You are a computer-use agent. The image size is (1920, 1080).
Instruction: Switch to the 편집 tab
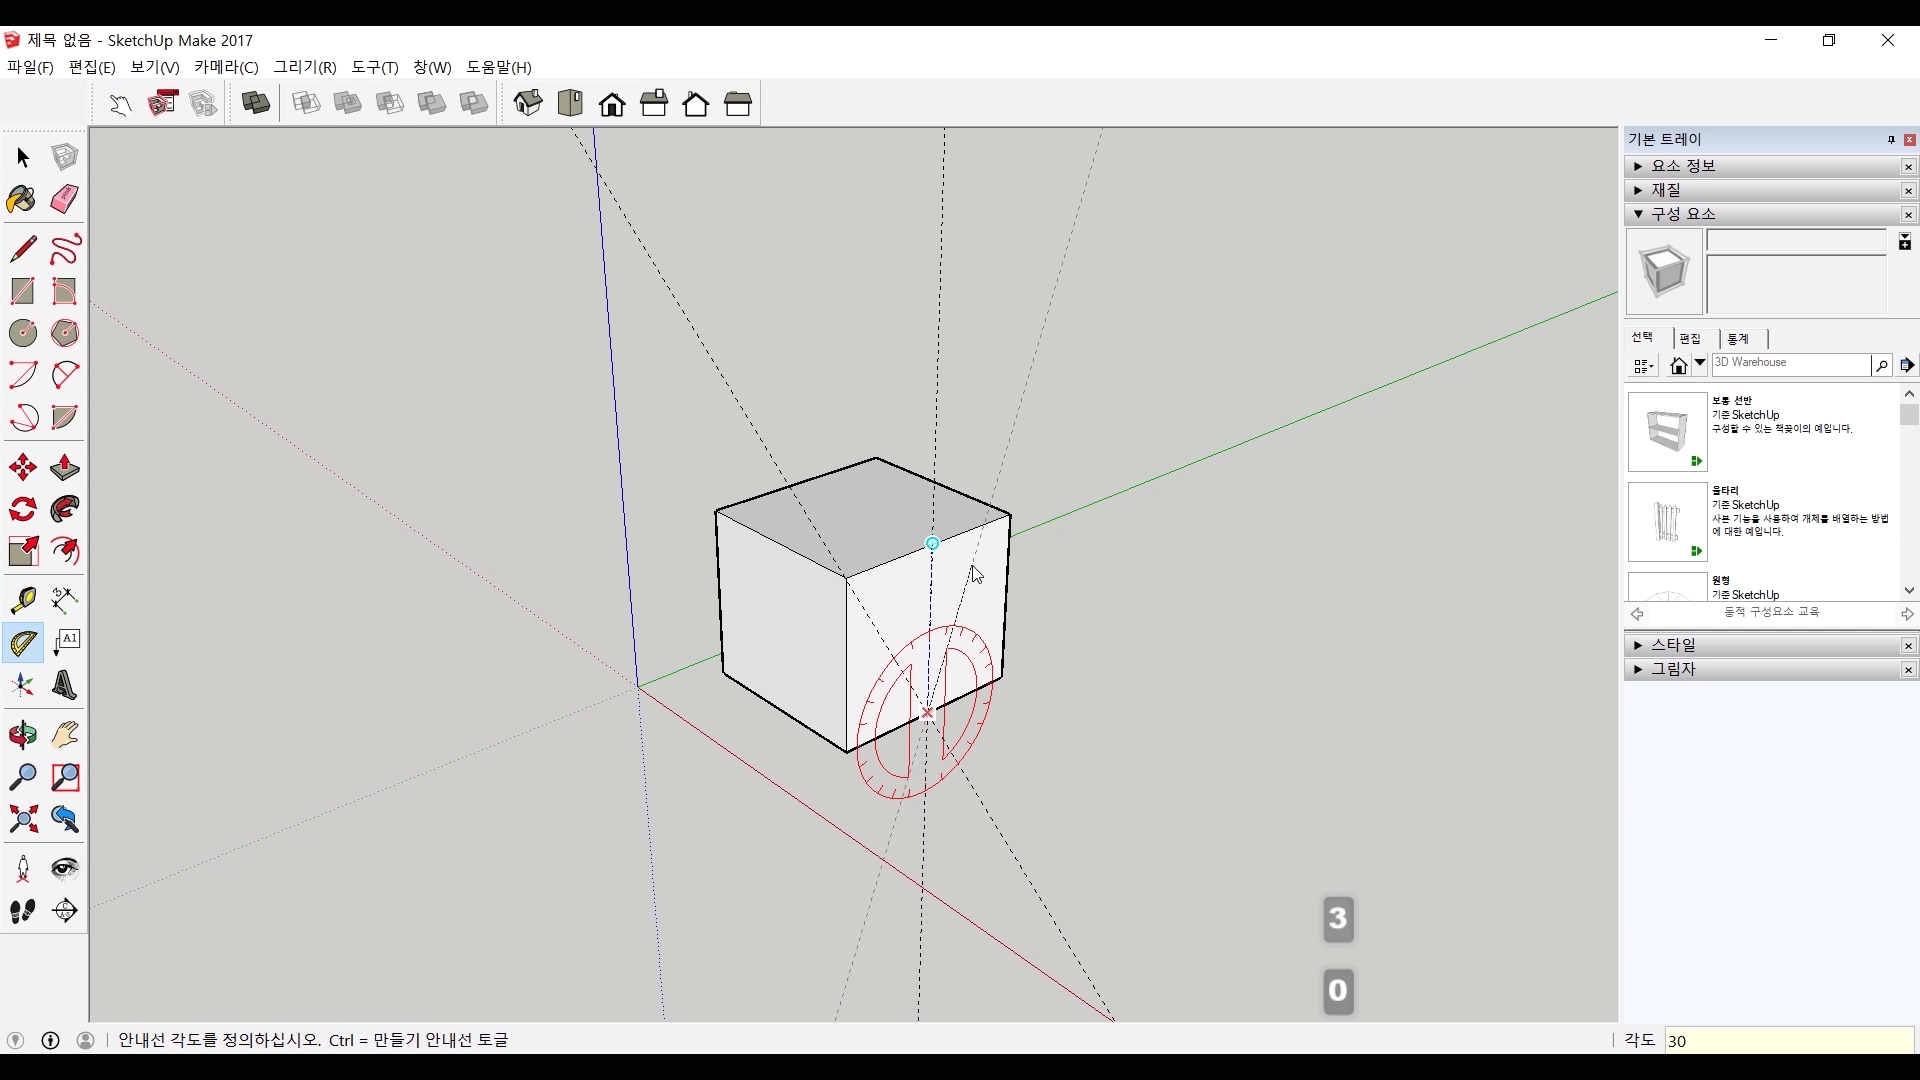1690,339
